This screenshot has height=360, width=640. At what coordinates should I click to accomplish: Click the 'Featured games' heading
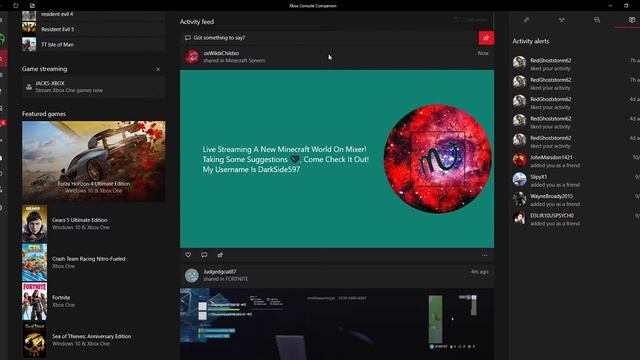[x=44, y=114]
